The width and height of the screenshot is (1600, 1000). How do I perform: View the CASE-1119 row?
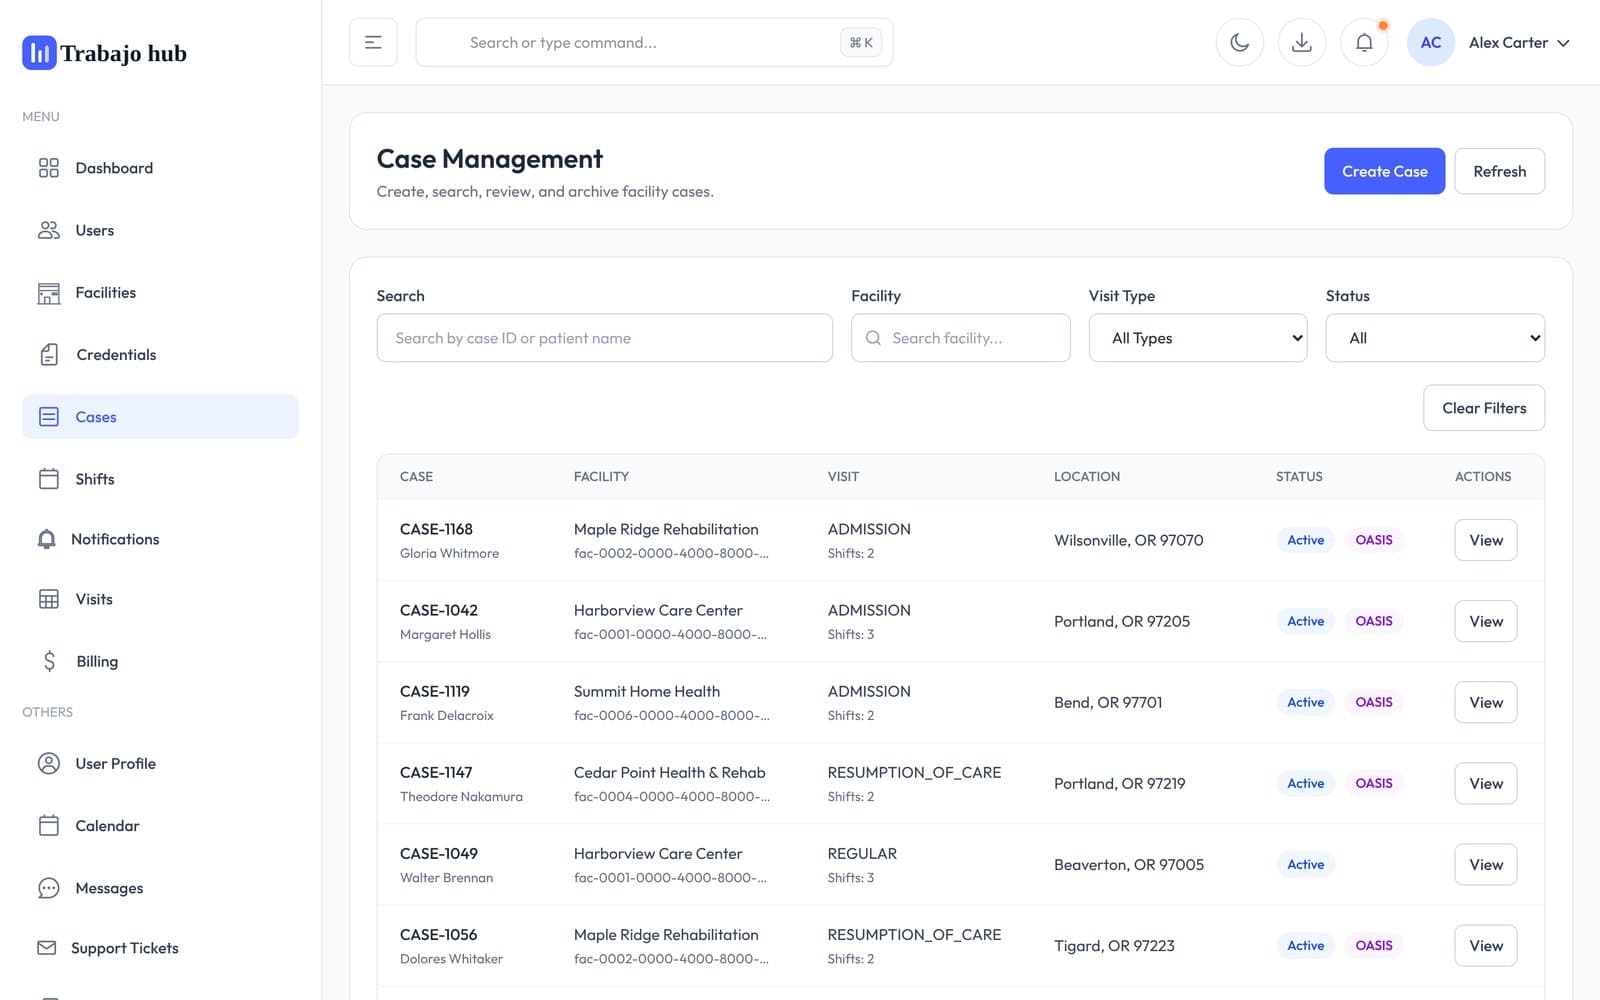pyautogui.click(x=1485, y=702)
